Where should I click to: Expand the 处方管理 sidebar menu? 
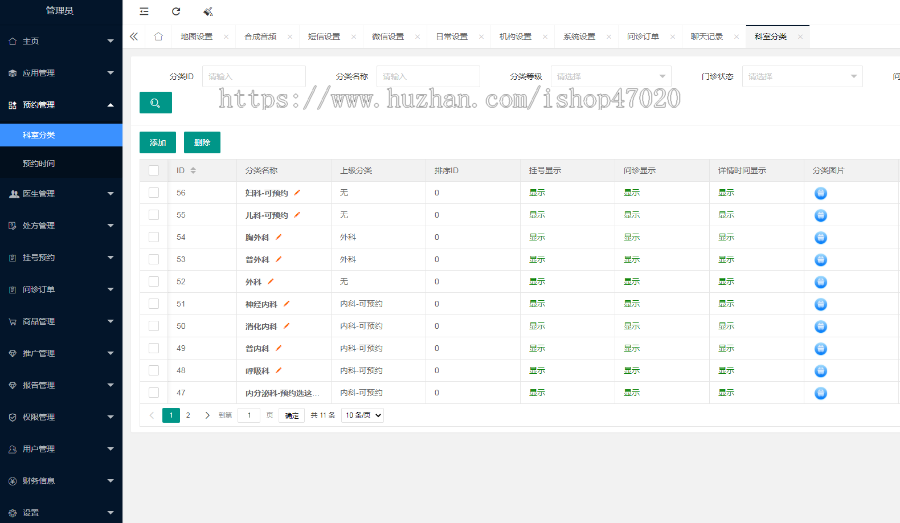61,226
